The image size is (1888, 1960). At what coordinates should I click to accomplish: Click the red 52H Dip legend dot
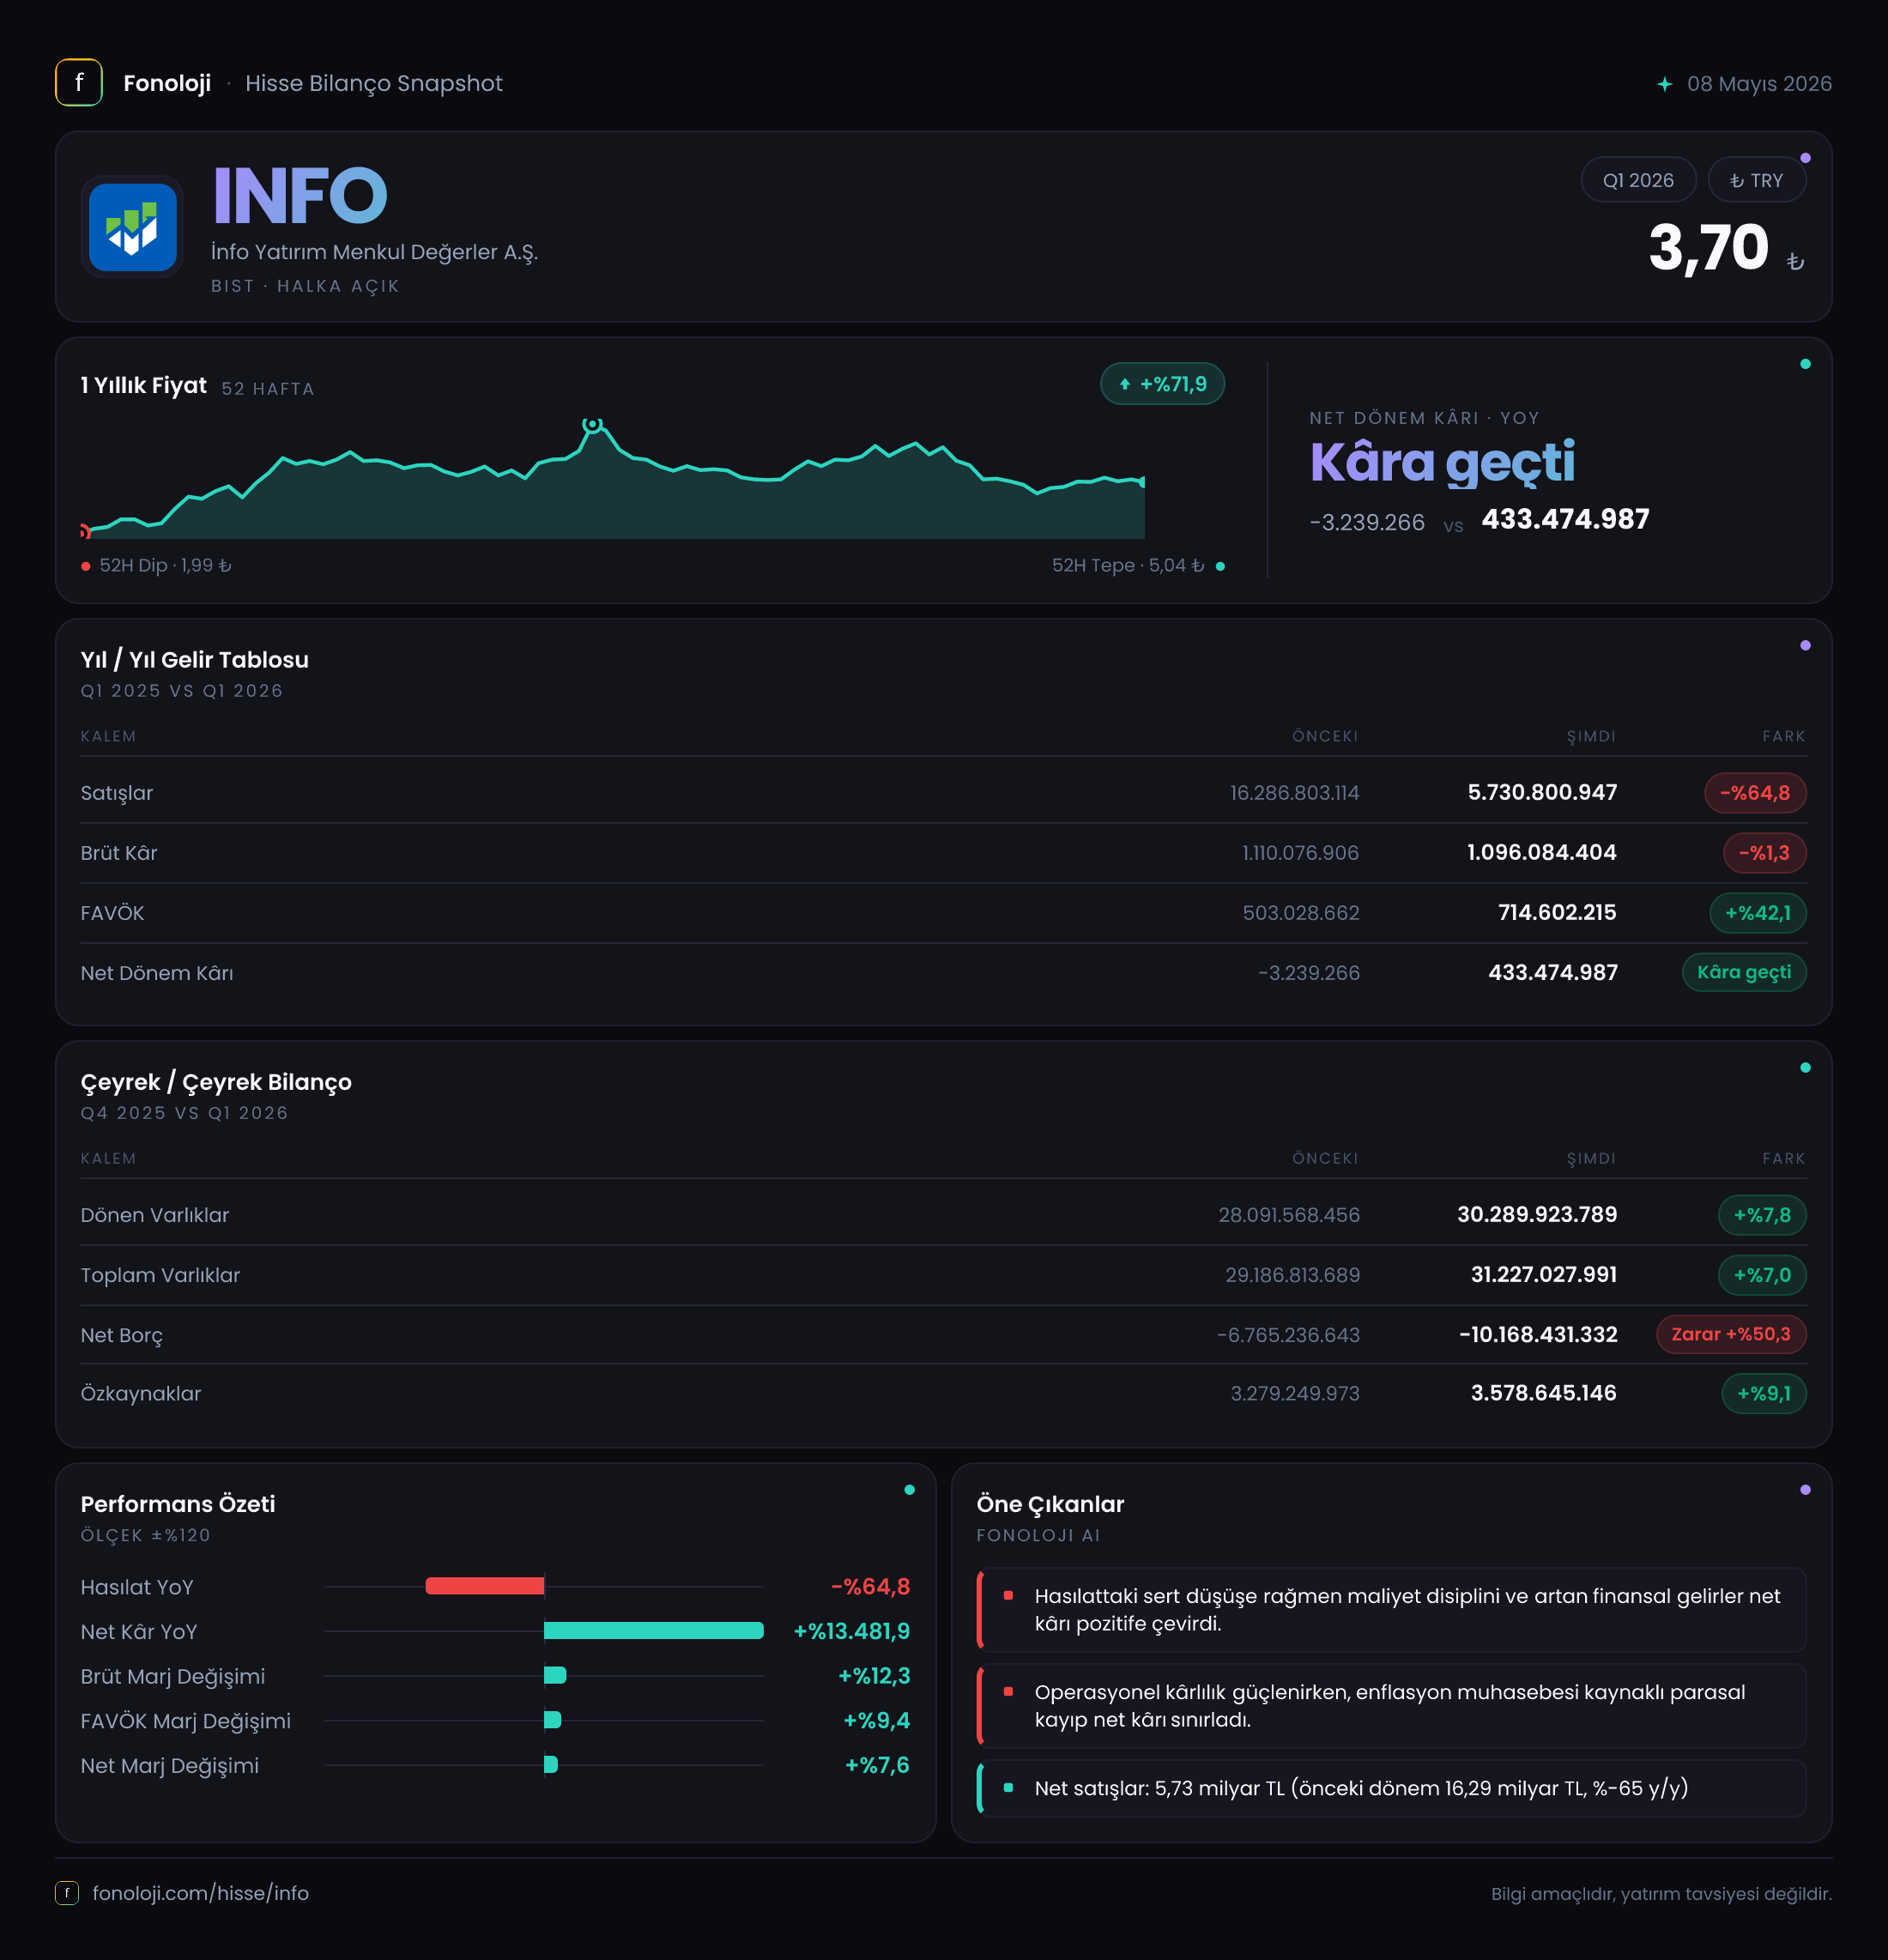pyautogui.click(x=86, y=566)
